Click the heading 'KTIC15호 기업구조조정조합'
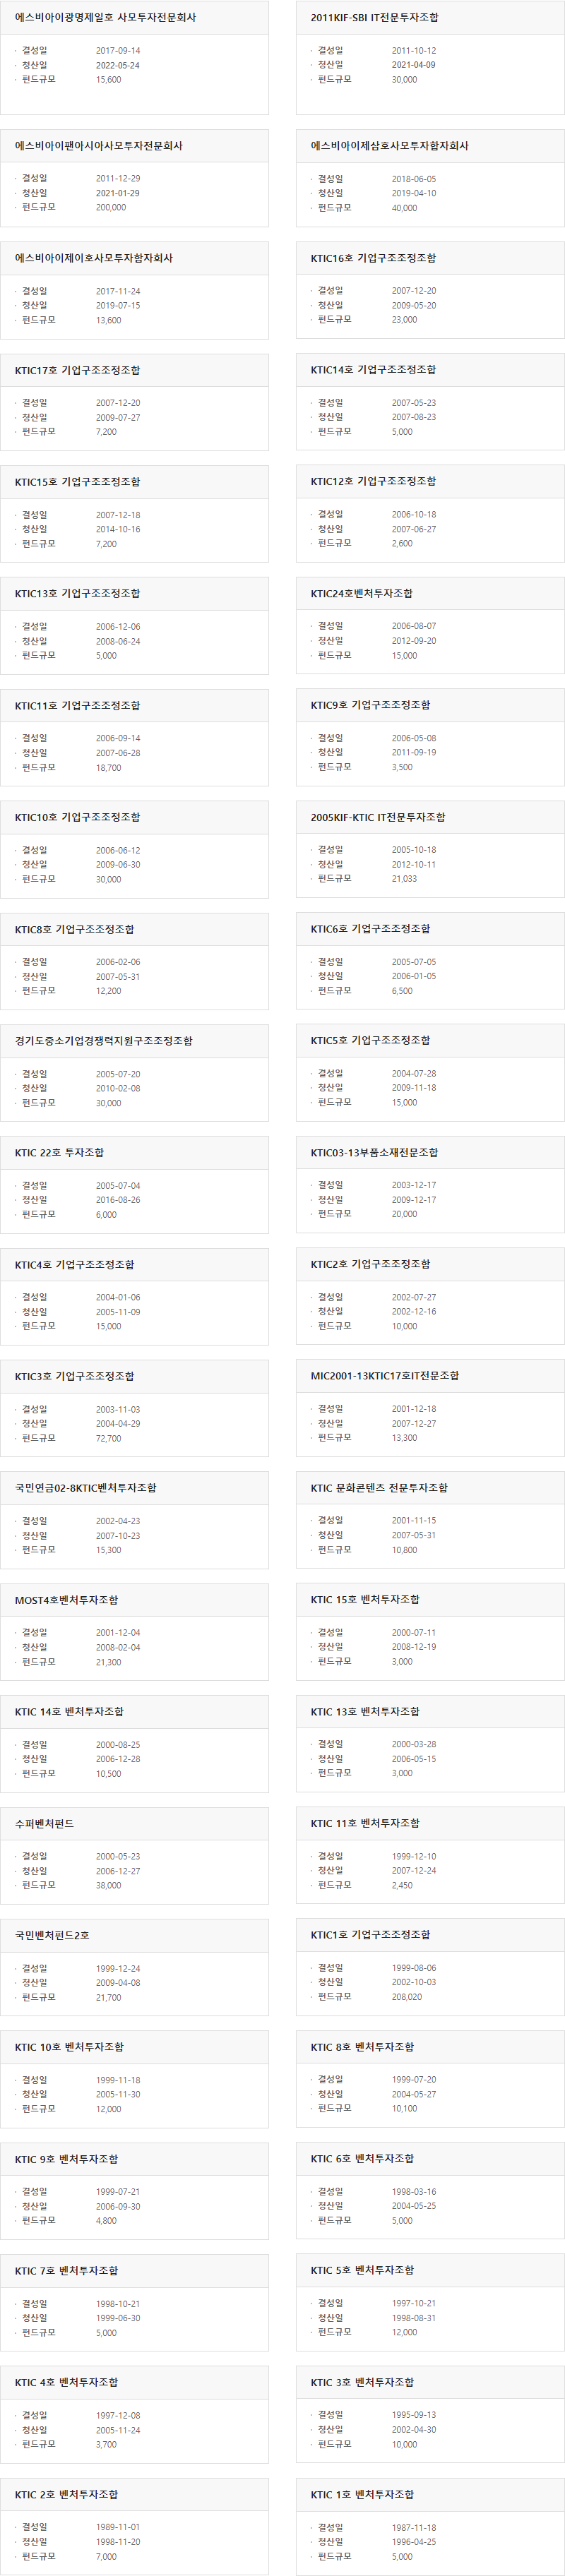 pos(77,482)
